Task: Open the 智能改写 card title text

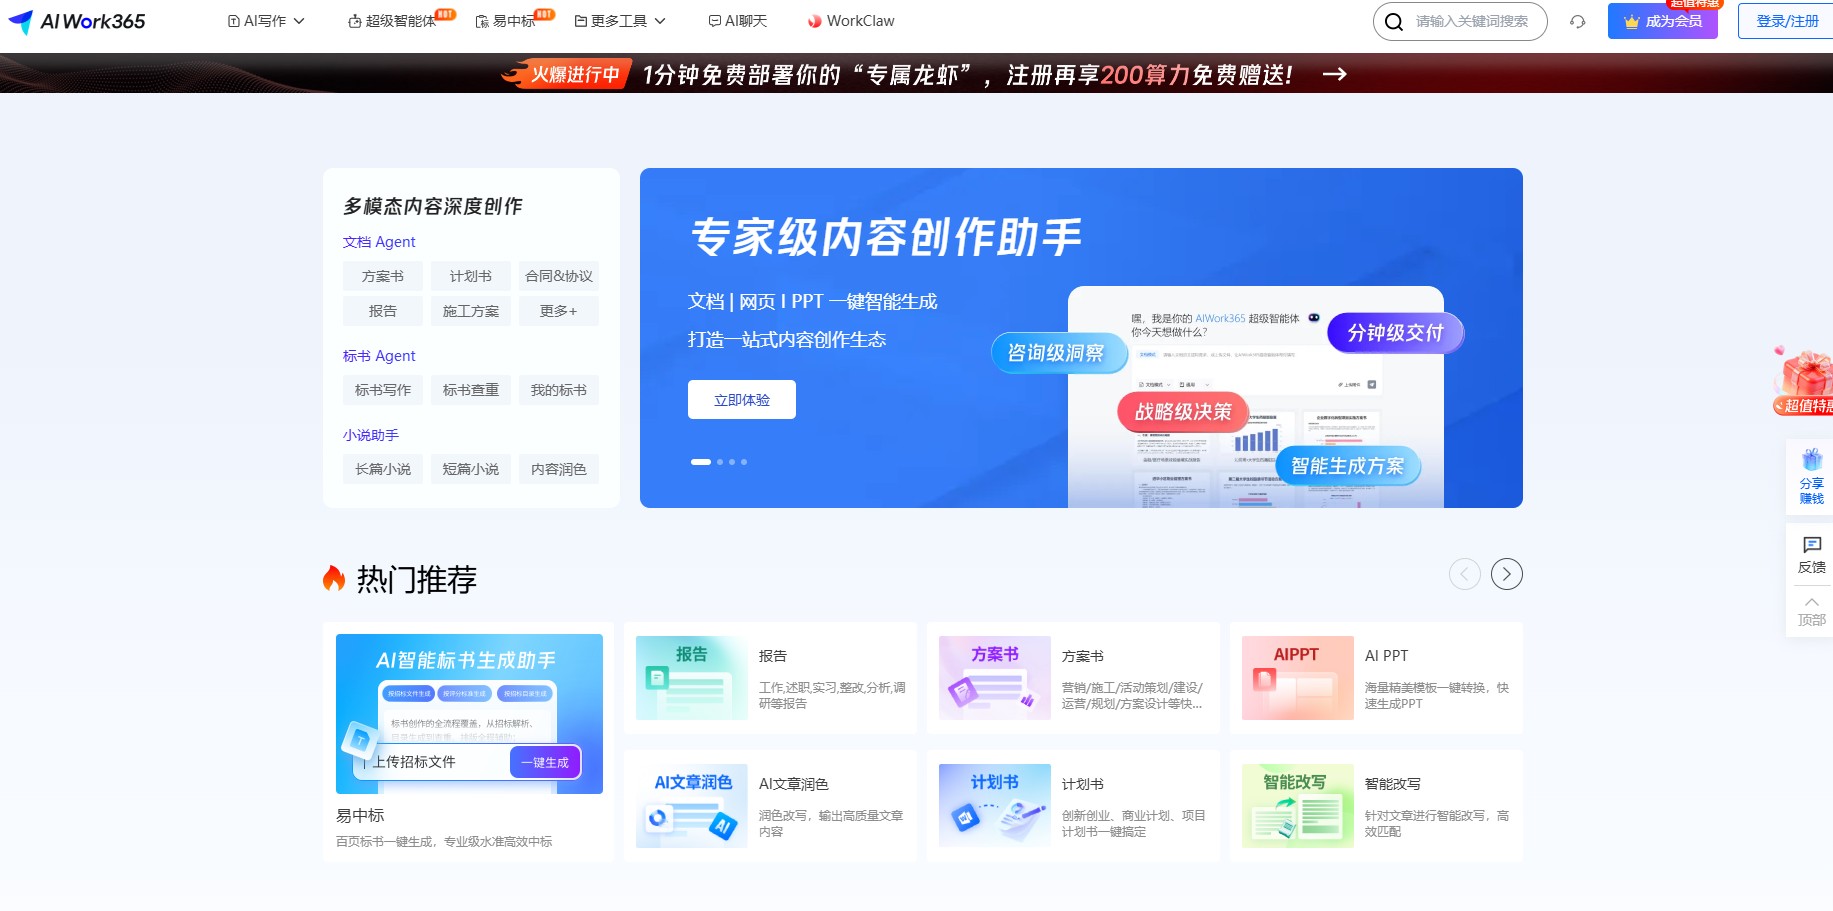Action: (1393, 784)
